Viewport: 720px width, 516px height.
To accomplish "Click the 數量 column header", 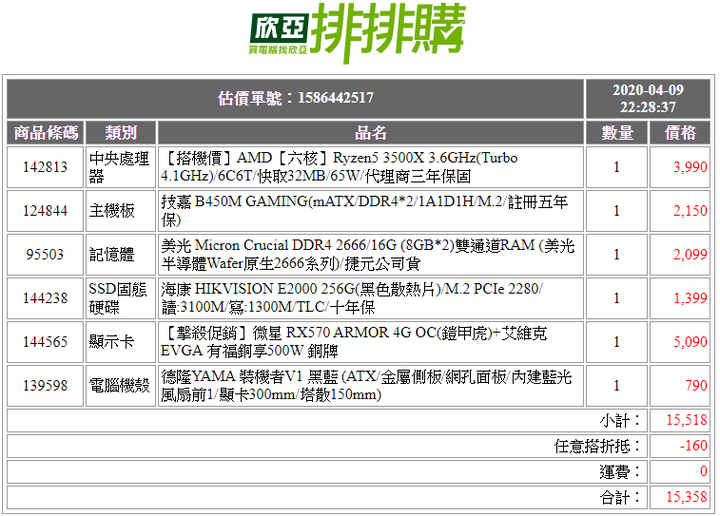I will 617,133.
